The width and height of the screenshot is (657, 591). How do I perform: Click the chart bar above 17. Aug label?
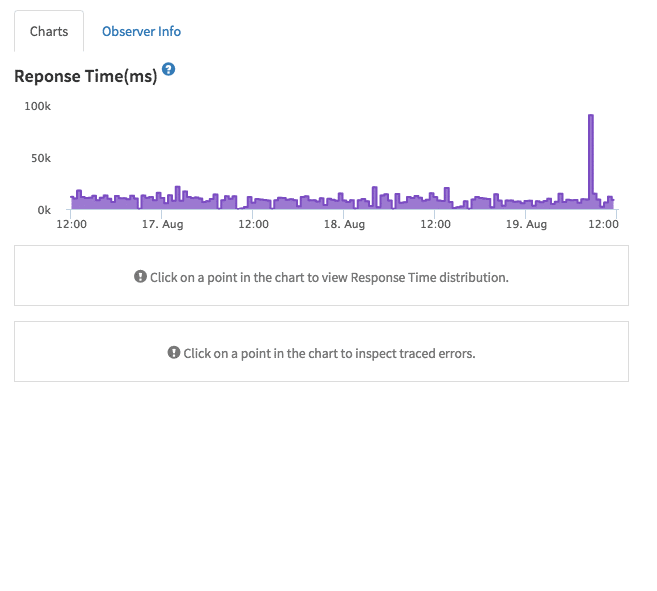[161, 202]
